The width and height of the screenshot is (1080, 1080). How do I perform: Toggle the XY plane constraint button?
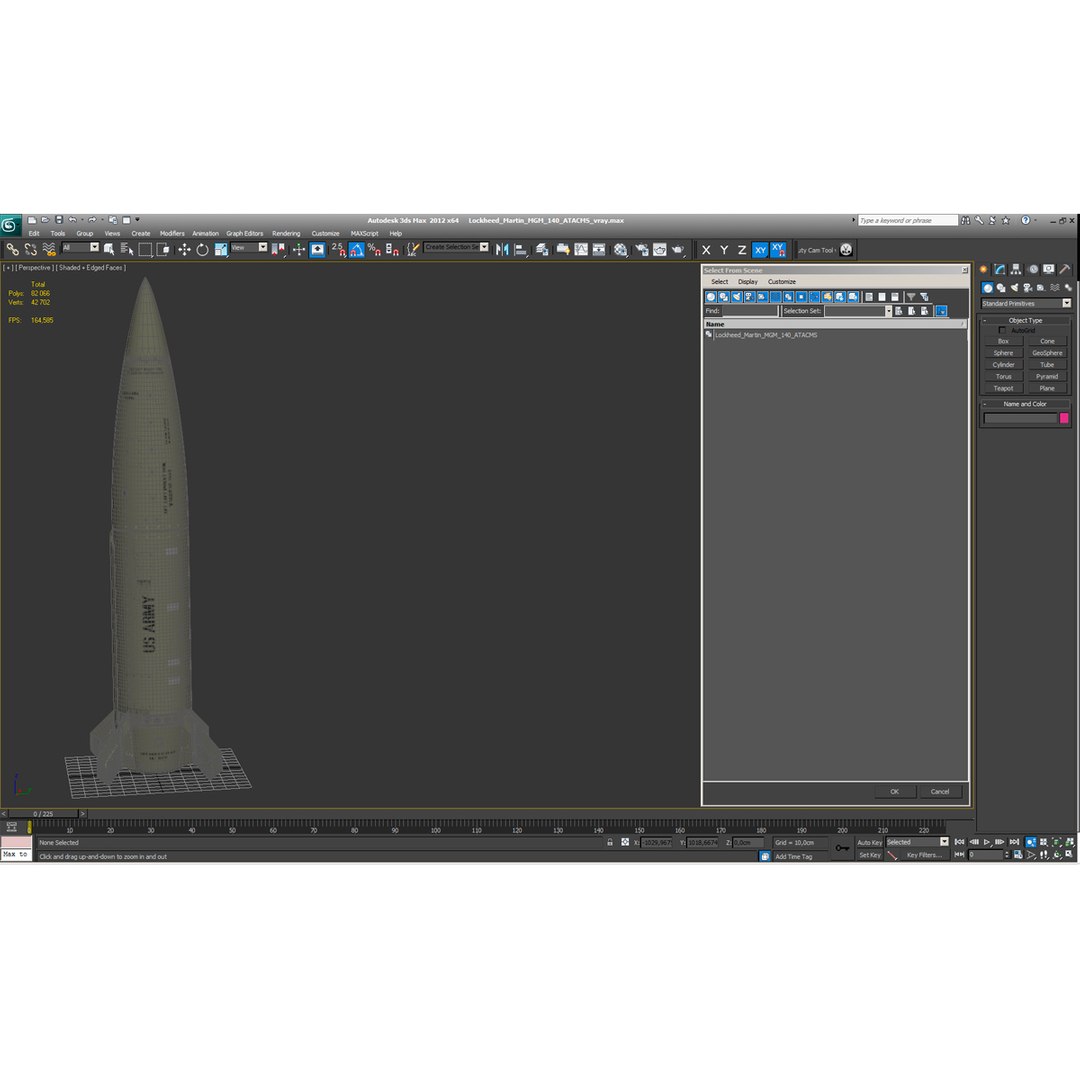point(760,250)
